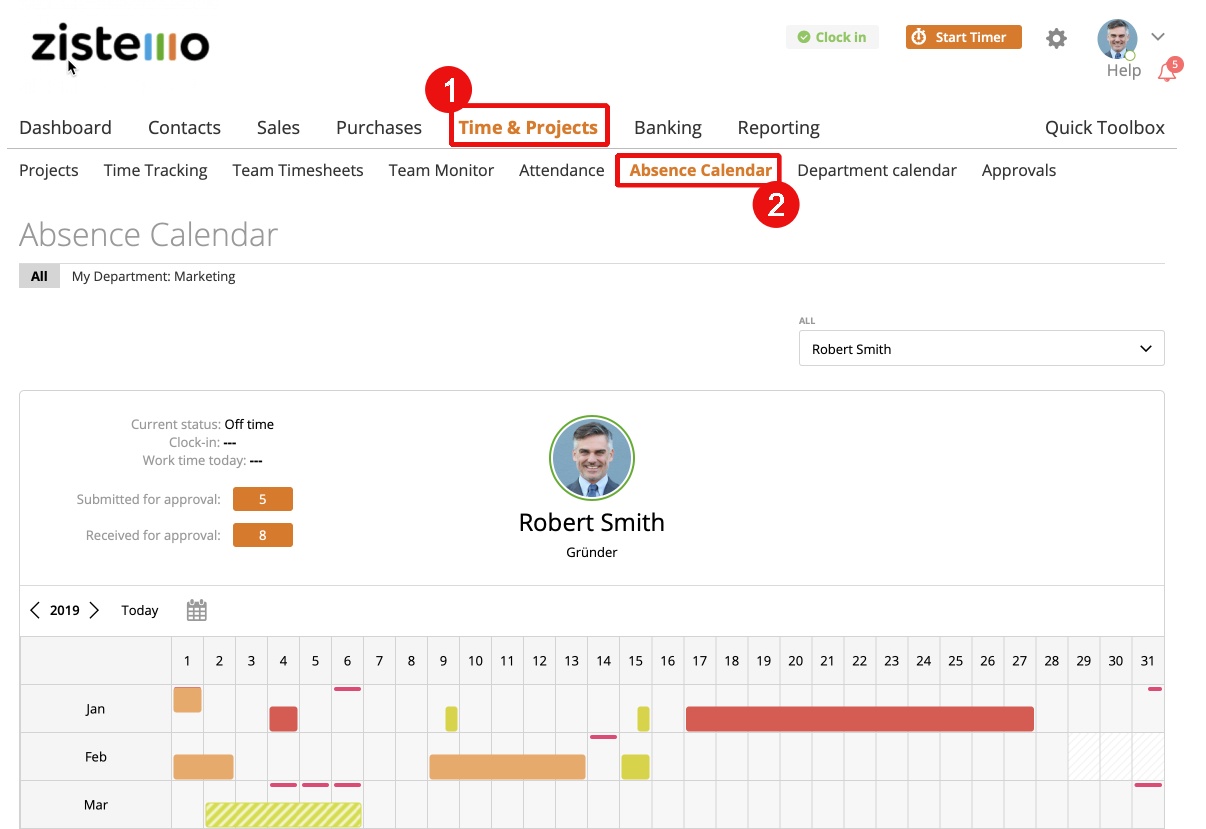Image resolution: width=1206 pixels, height=829 pixels.
Task: Click the Start Timer button
Action: pos(964,37)
